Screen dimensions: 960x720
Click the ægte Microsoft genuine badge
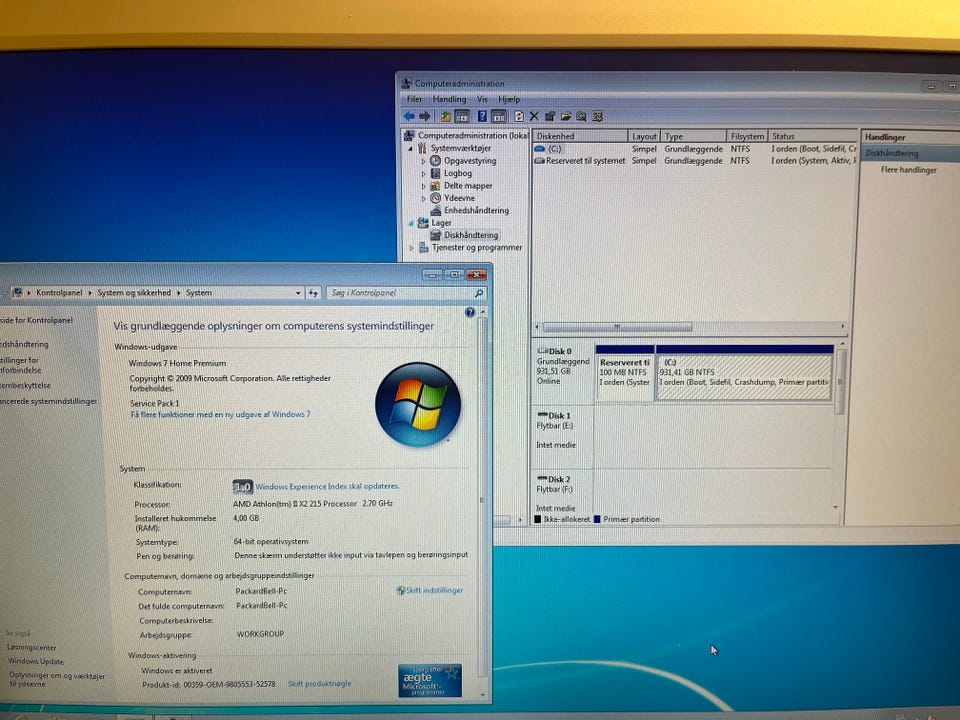pyautogui.click(x=429, y=680)
